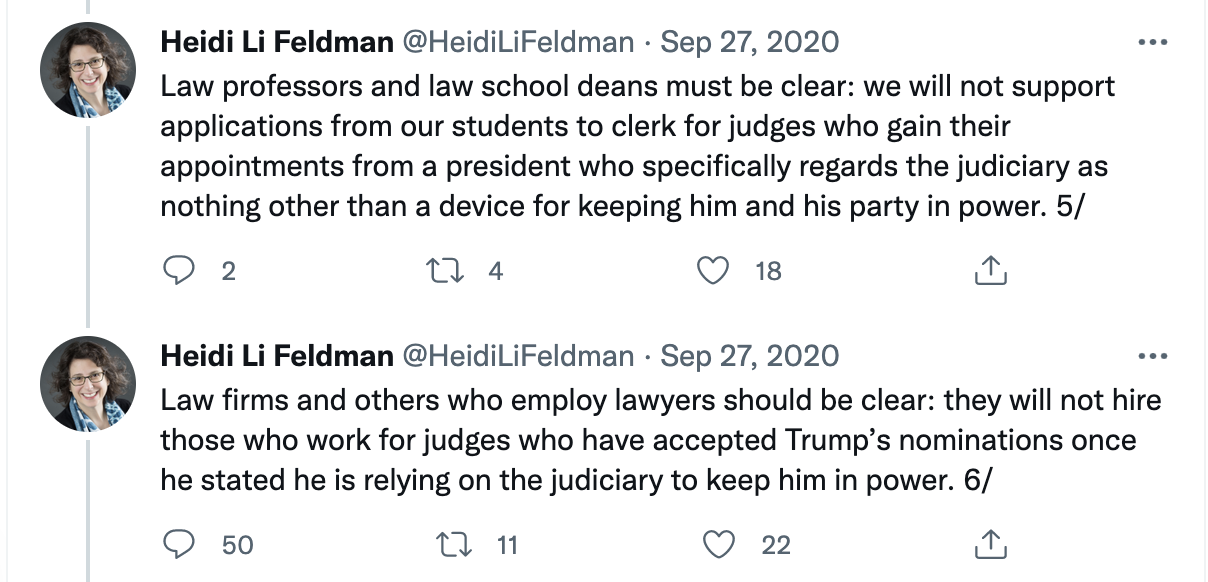Open Sep 27, 2020 timestamp on second tweet
Viewport: 1208px width, 582px height.
[x=750, y=356]
